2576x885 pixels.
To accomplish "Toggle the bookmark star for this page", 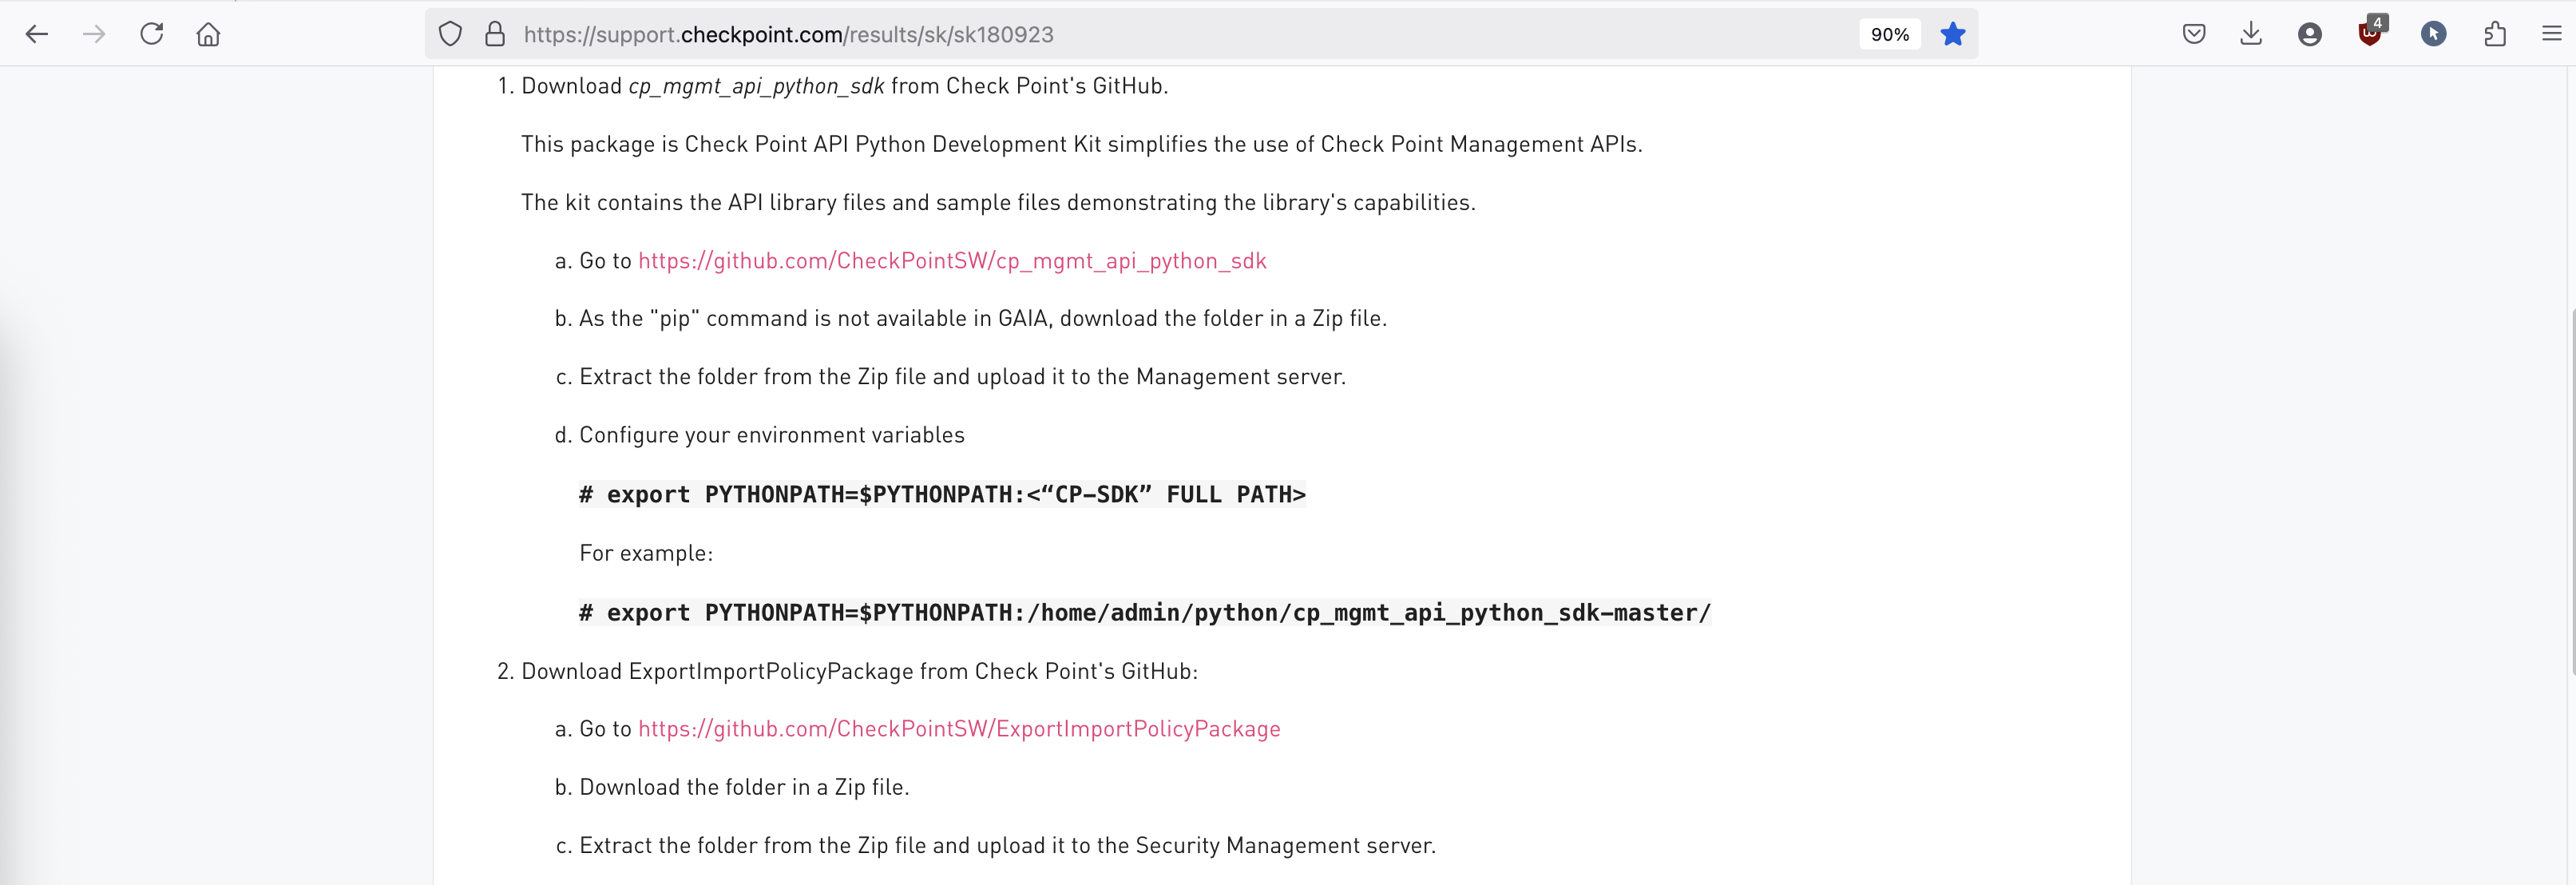I will pos(1952,34).
